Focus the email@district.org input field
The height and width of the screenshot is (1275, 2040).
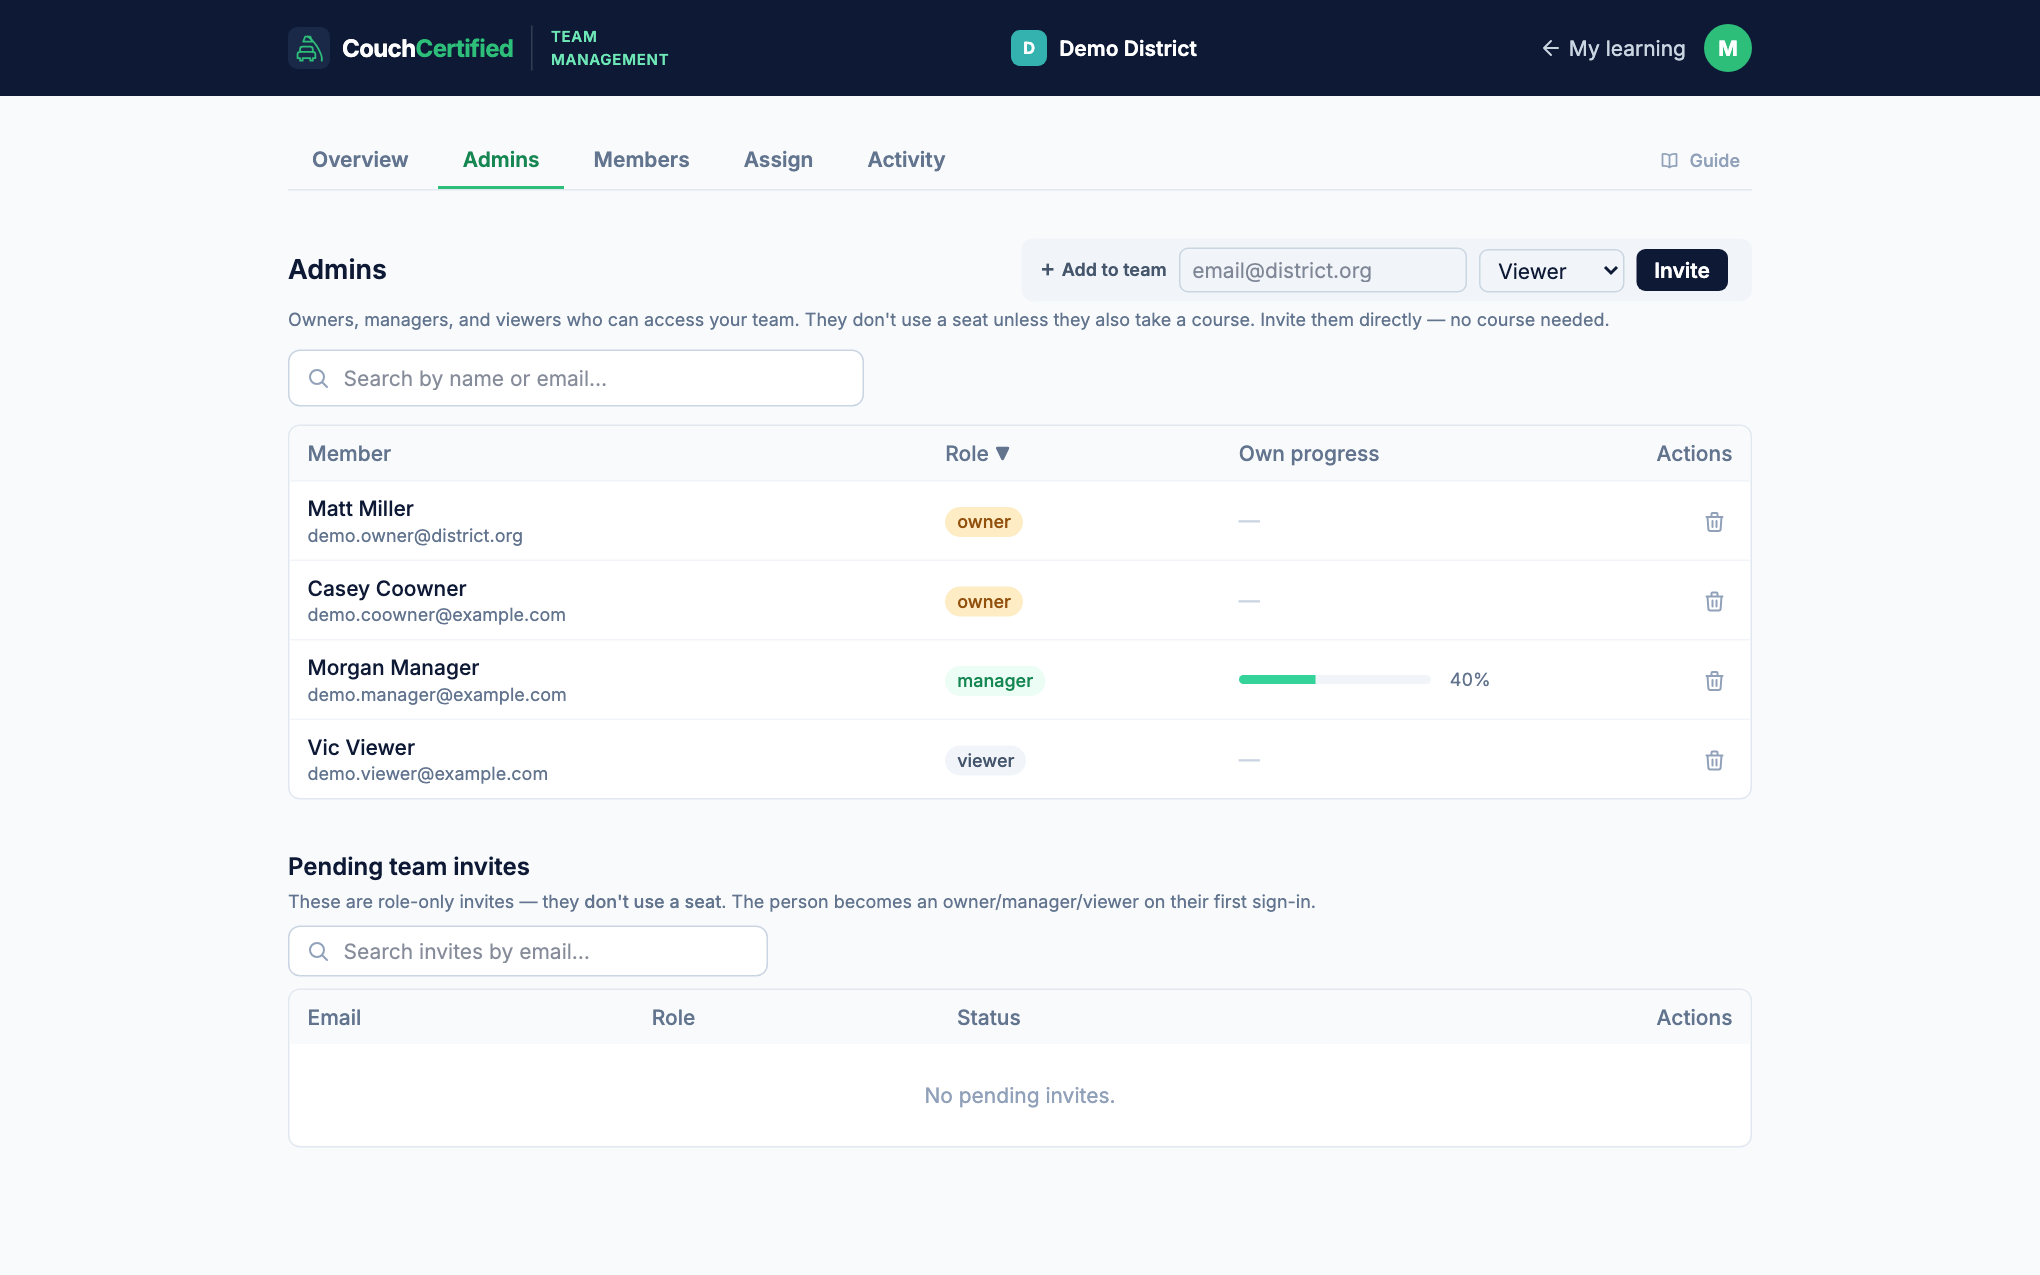(1322, 270)
